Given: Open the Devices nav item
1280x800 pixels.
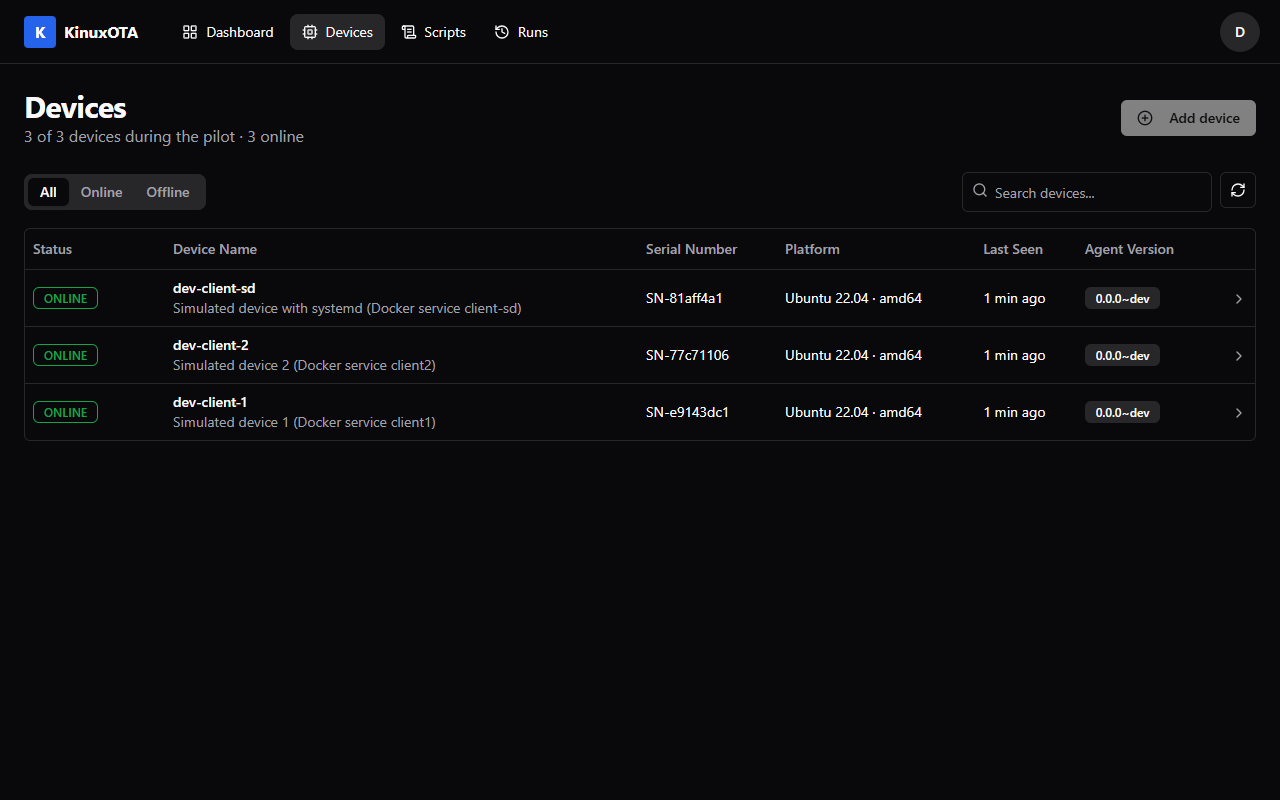Looking at the screenshot, I should (337, 32).
